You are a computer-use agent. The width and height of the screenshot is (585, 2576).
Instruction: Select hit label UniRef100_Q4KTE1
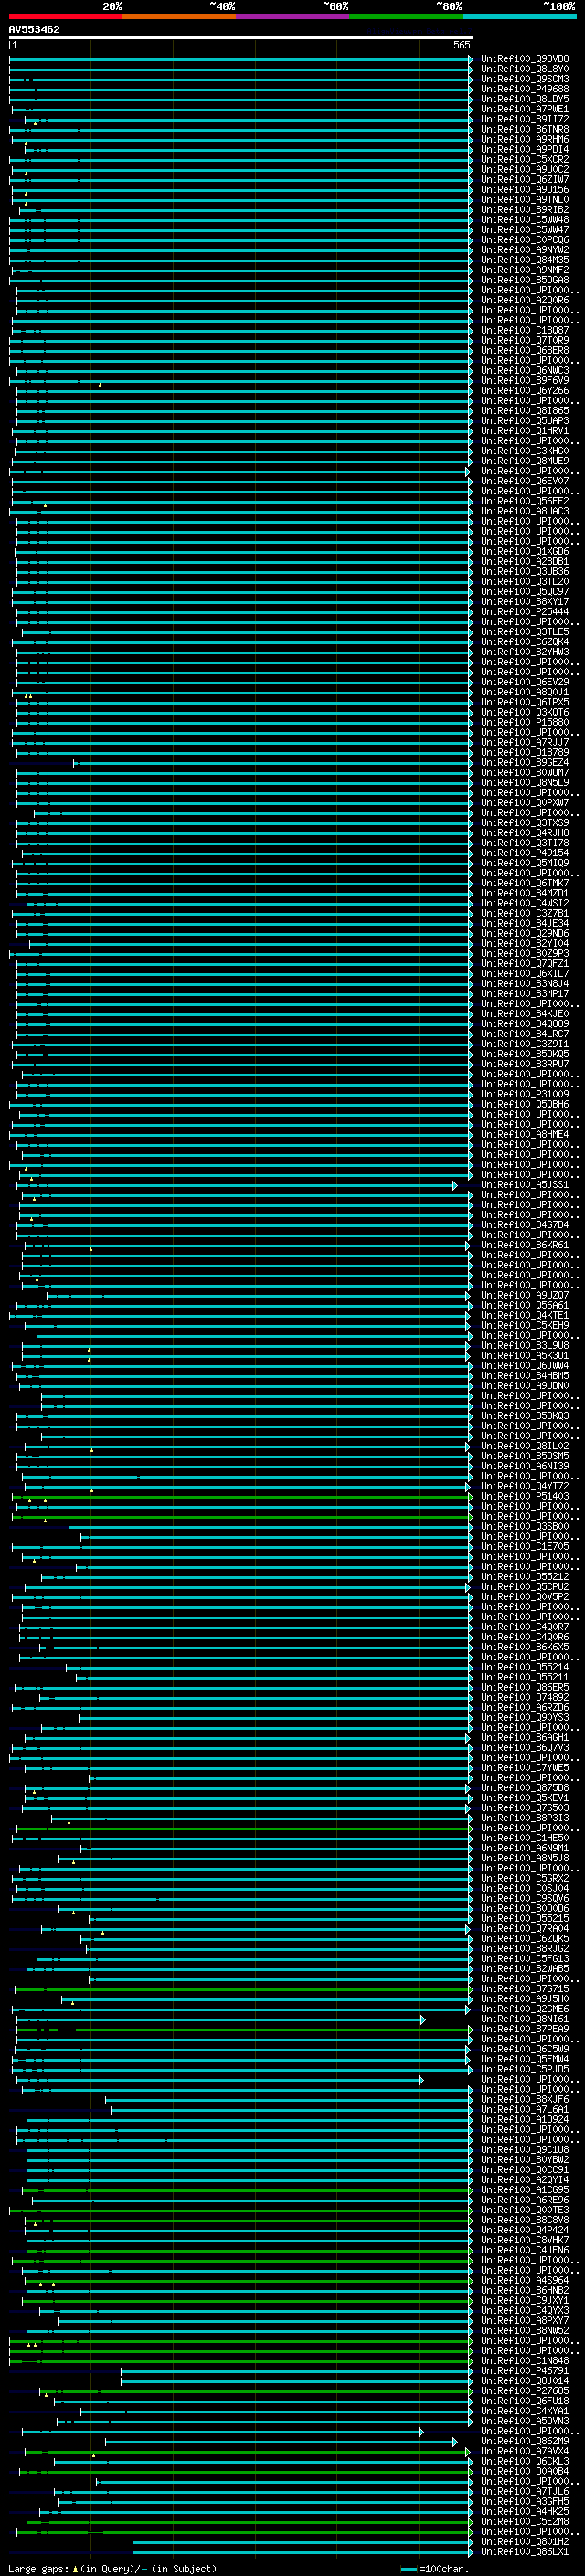(x=525, y=1315)
